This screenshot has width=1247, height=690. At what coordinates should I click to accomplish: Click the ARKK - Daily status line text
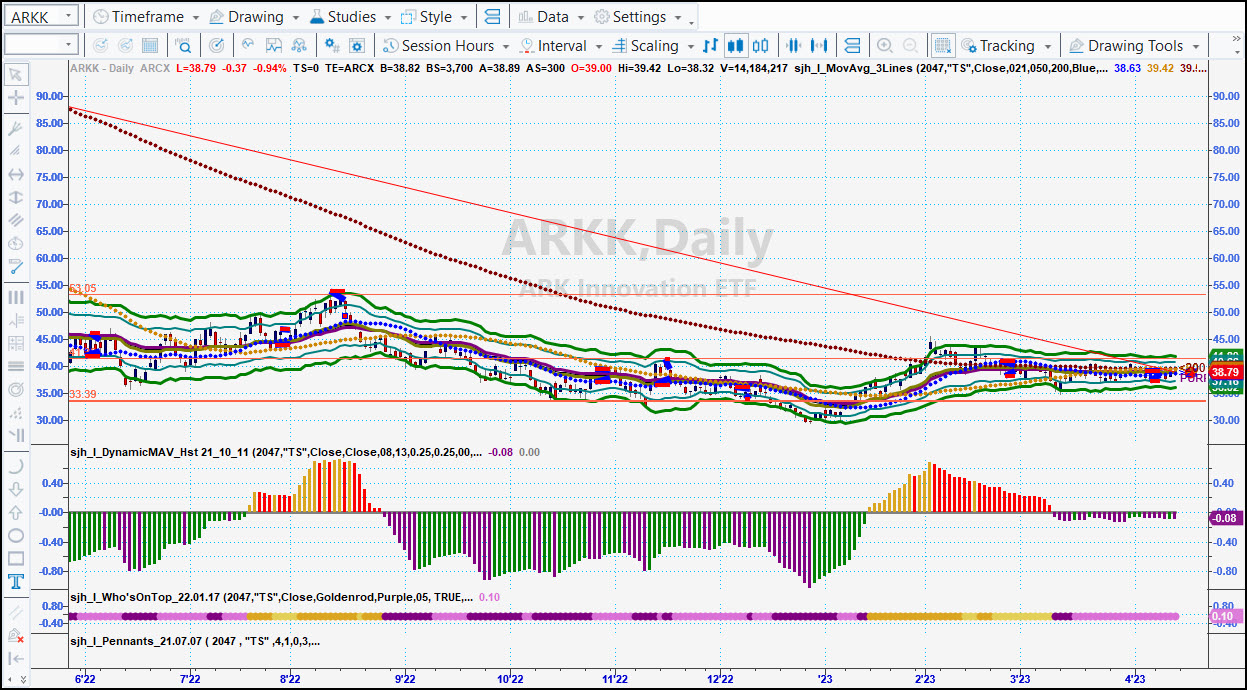(103, 68)
